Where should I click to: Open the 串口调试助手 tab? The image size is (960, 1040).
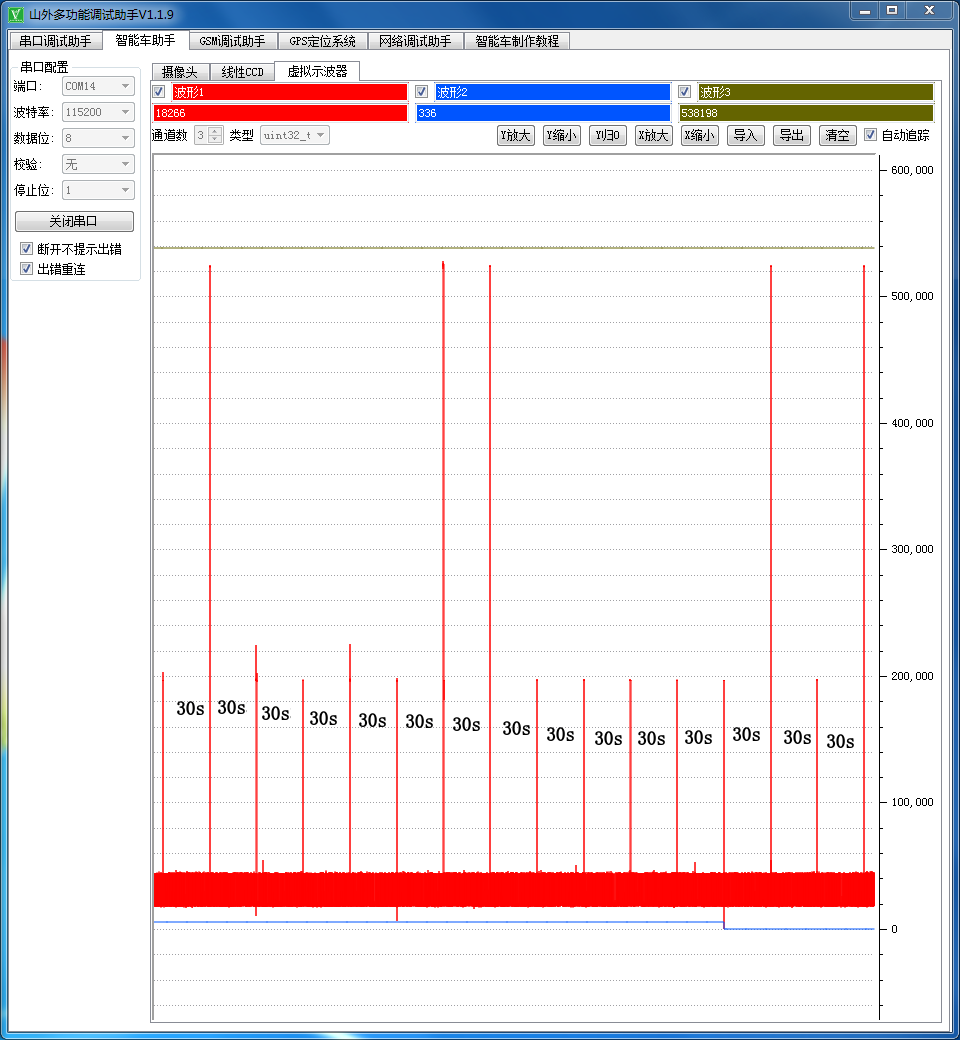click(56, 41)
